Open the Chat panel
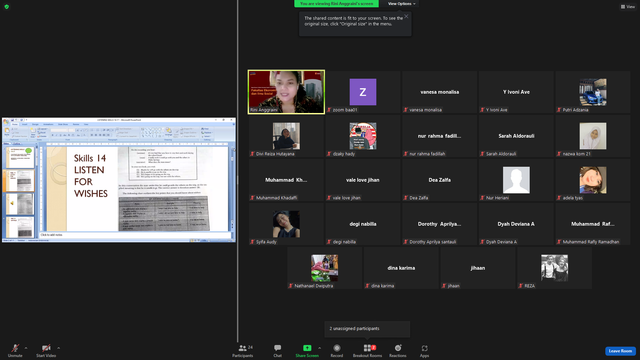This screenshot has width=640, height=360. pos(278,351)
